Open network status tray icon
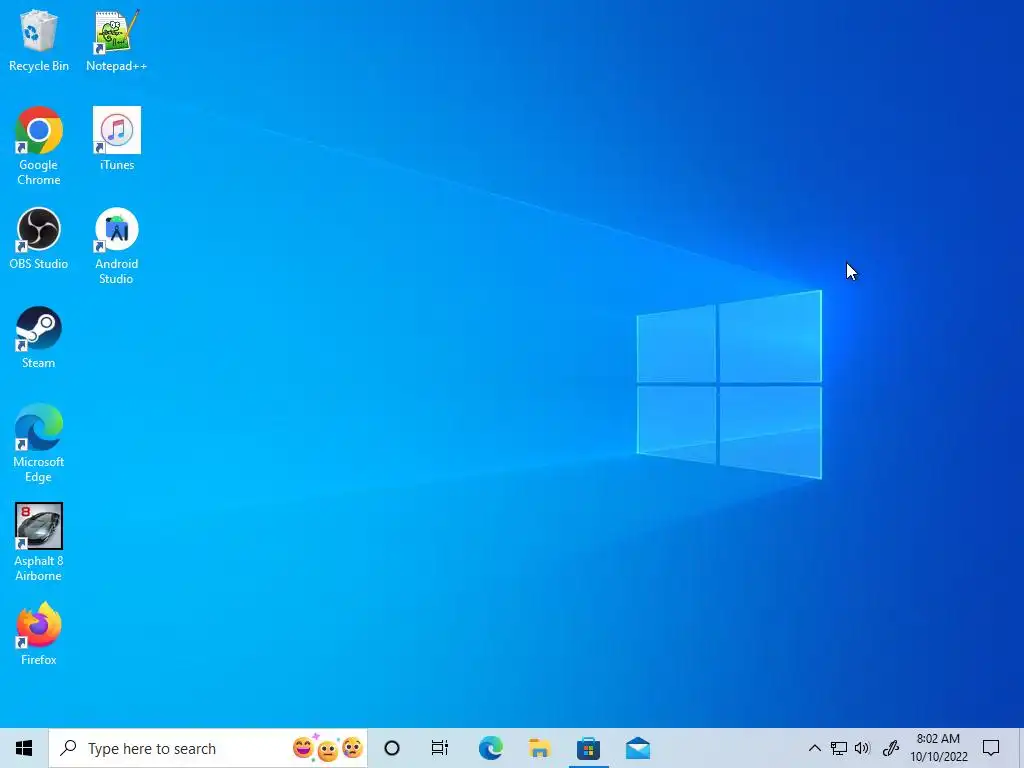 coord(839,748)
